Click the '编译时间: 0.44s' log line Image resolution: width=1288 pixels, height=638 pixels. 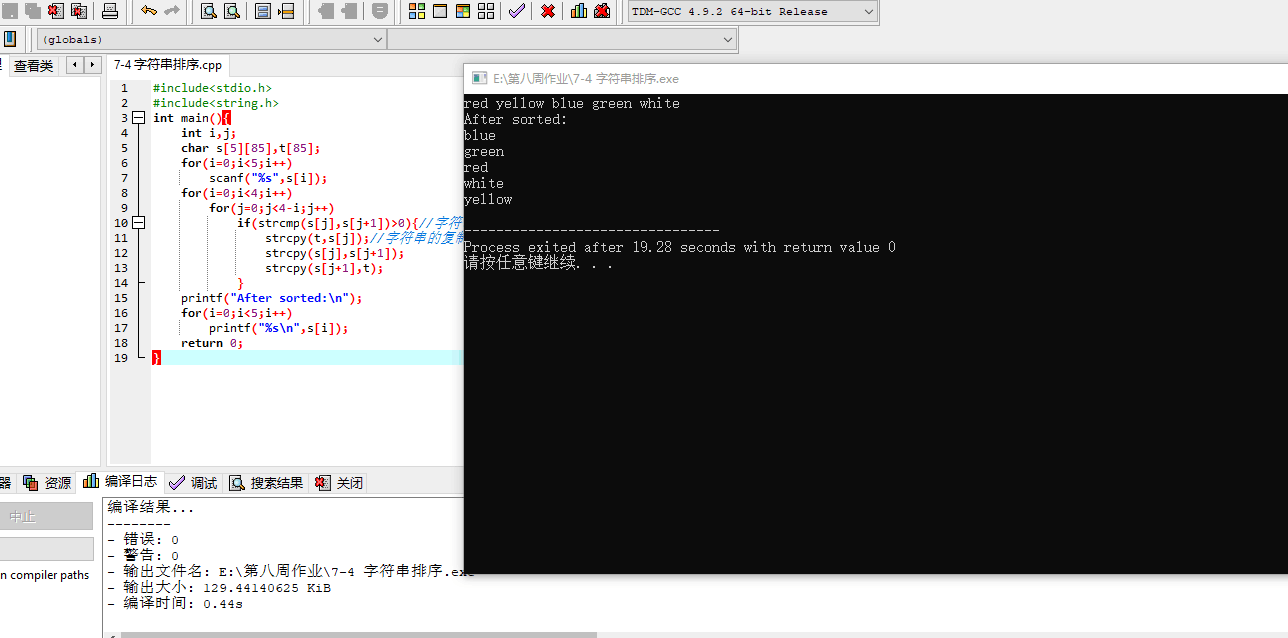point(175,604)
